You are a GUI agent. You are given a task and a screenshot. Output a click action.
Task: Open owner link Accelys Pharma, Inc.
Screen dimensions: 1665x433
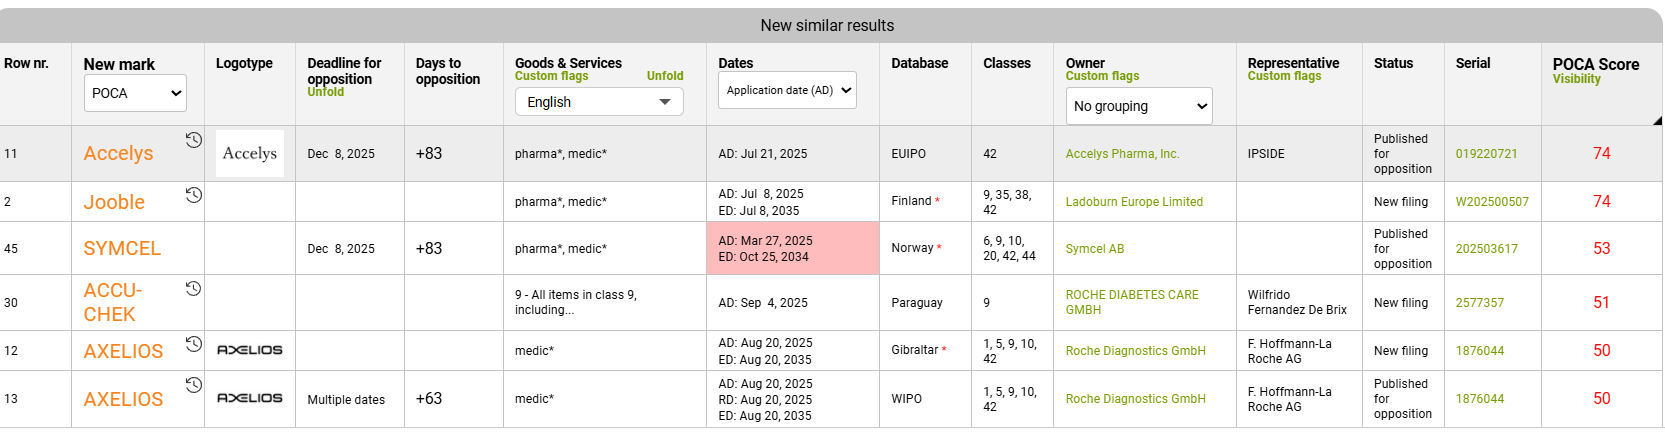coord(1122,154)
